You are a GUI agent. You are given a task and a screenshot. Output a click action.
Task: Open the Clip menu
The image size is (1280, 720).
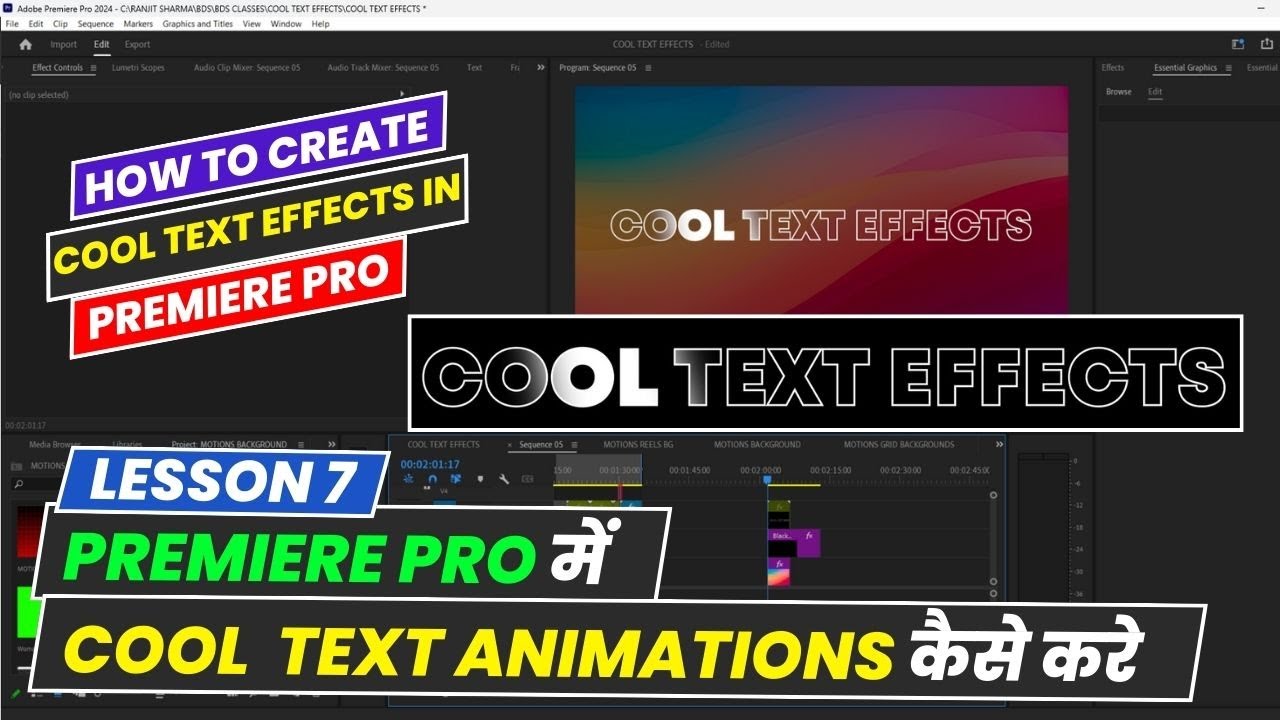[x=61, y=23]
